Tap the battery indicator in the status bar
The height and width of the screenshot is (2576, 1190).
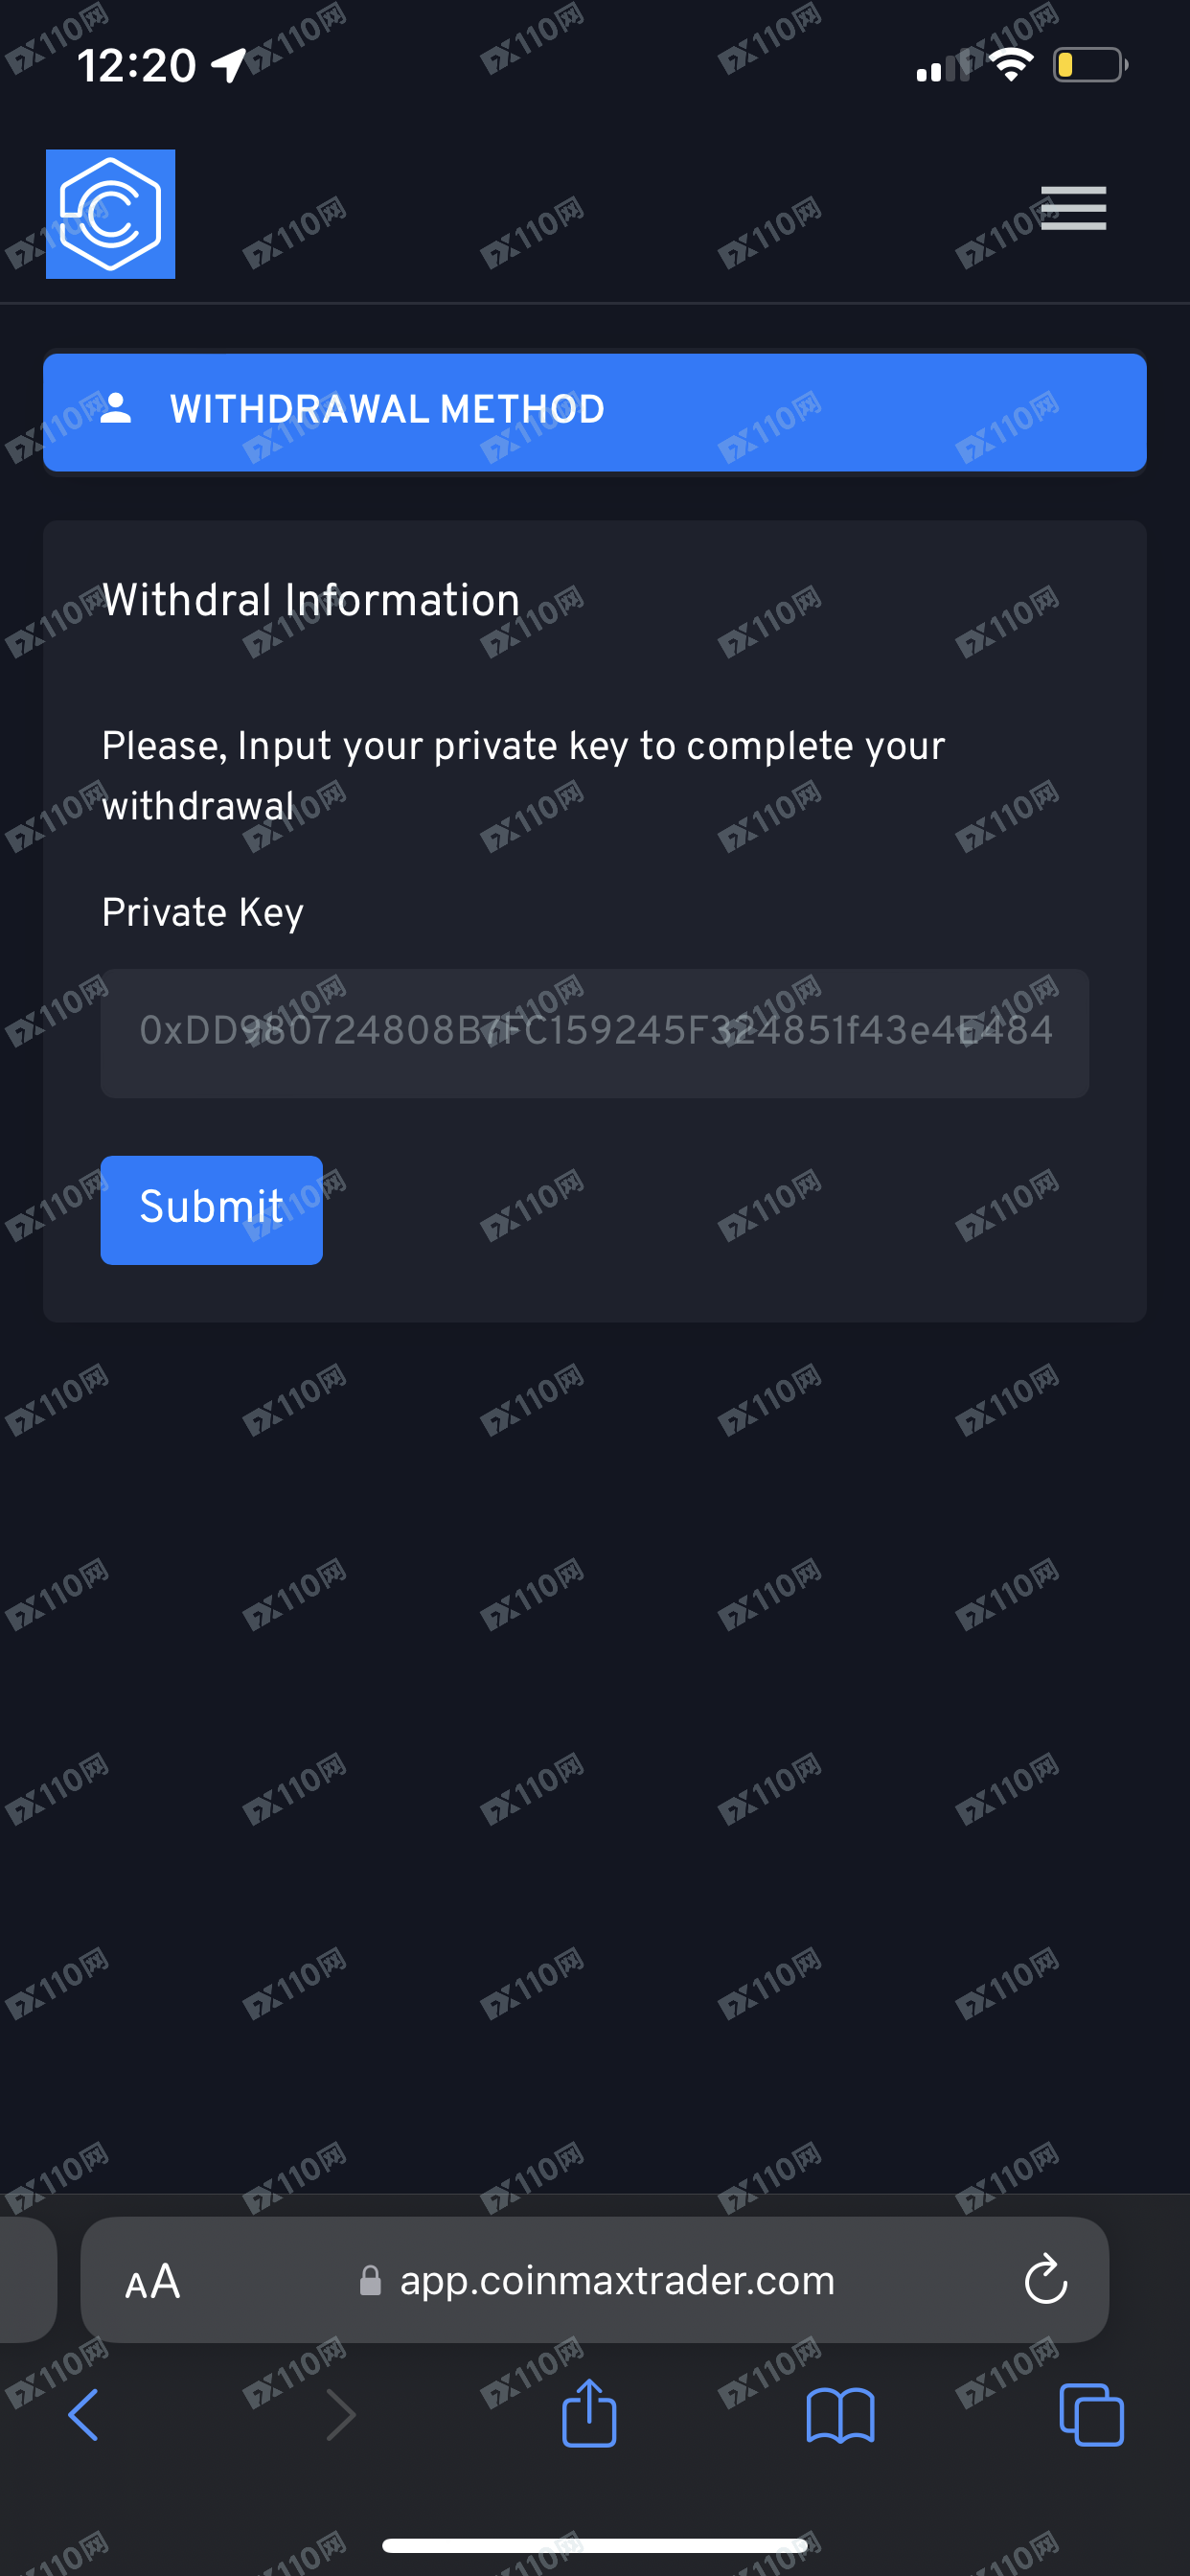[1090, 66]
